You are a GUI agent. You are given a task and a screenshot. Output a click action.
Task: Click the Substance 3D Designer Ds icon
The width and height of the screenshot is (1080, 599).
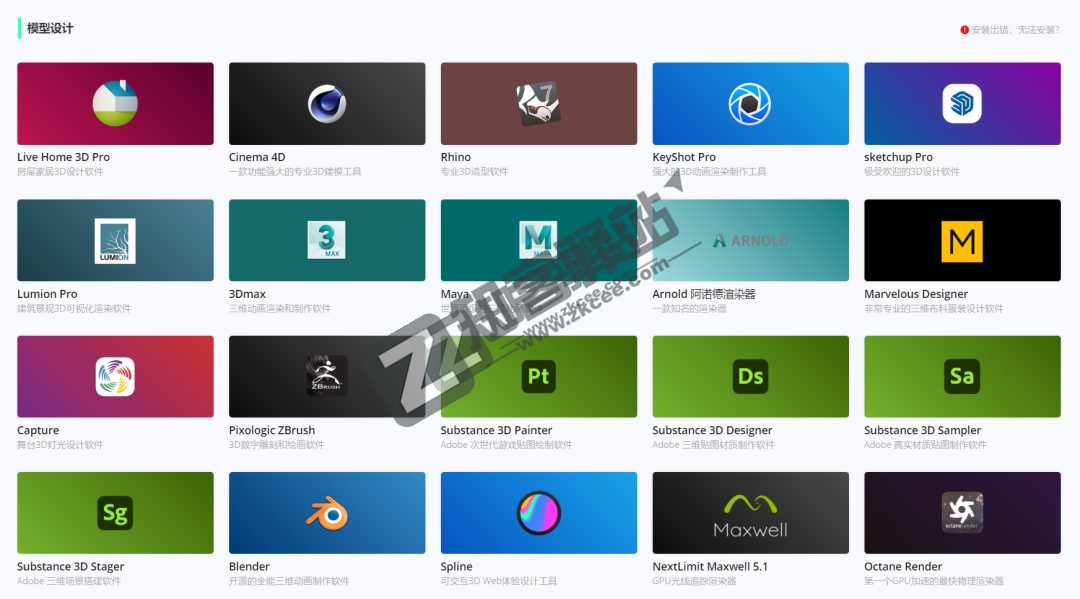pos(750,377)
